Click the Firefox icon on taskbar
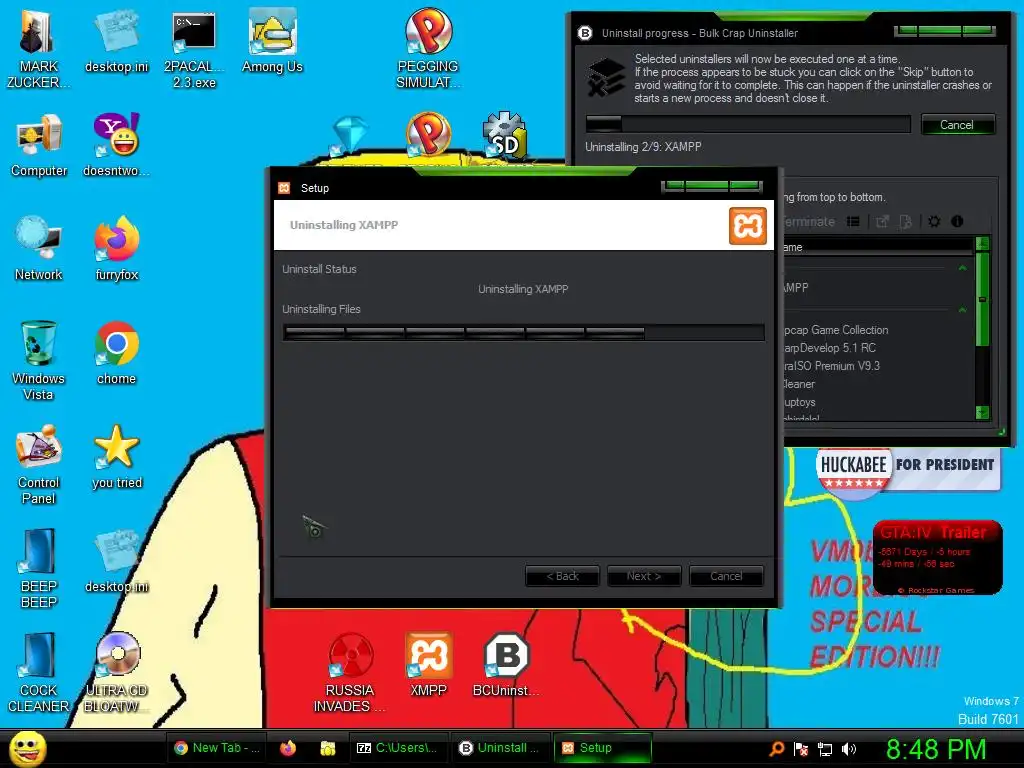 pos(287,748)
